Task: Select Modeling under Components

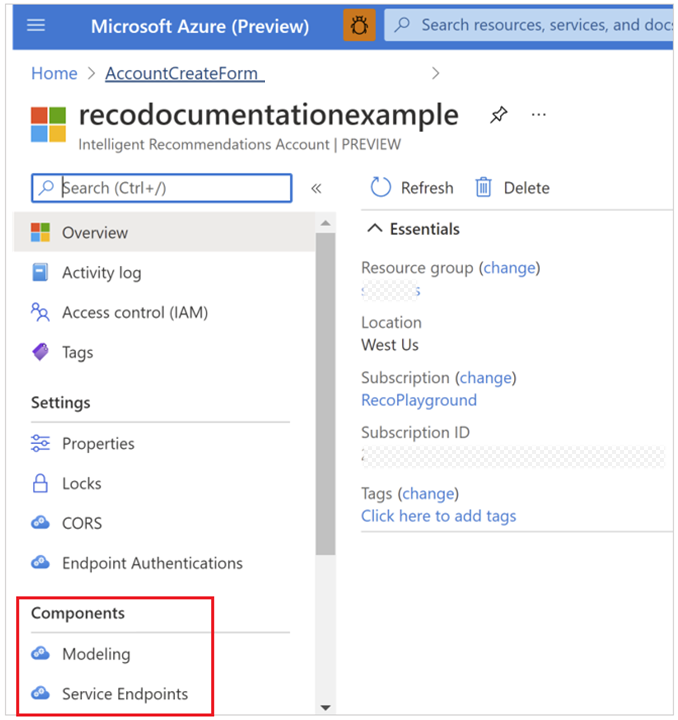Action: pyautogui.click(x=96, y=654)
